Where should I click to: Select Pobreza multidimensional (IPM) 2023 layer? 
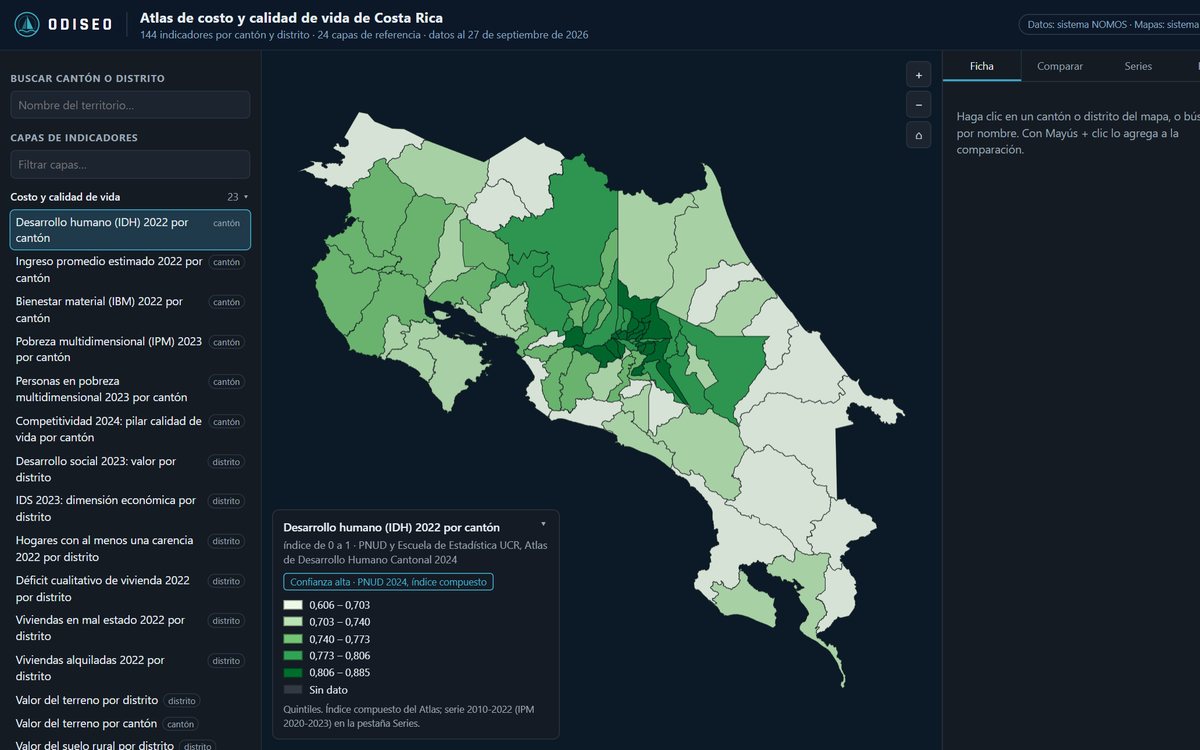pos(130,349)
